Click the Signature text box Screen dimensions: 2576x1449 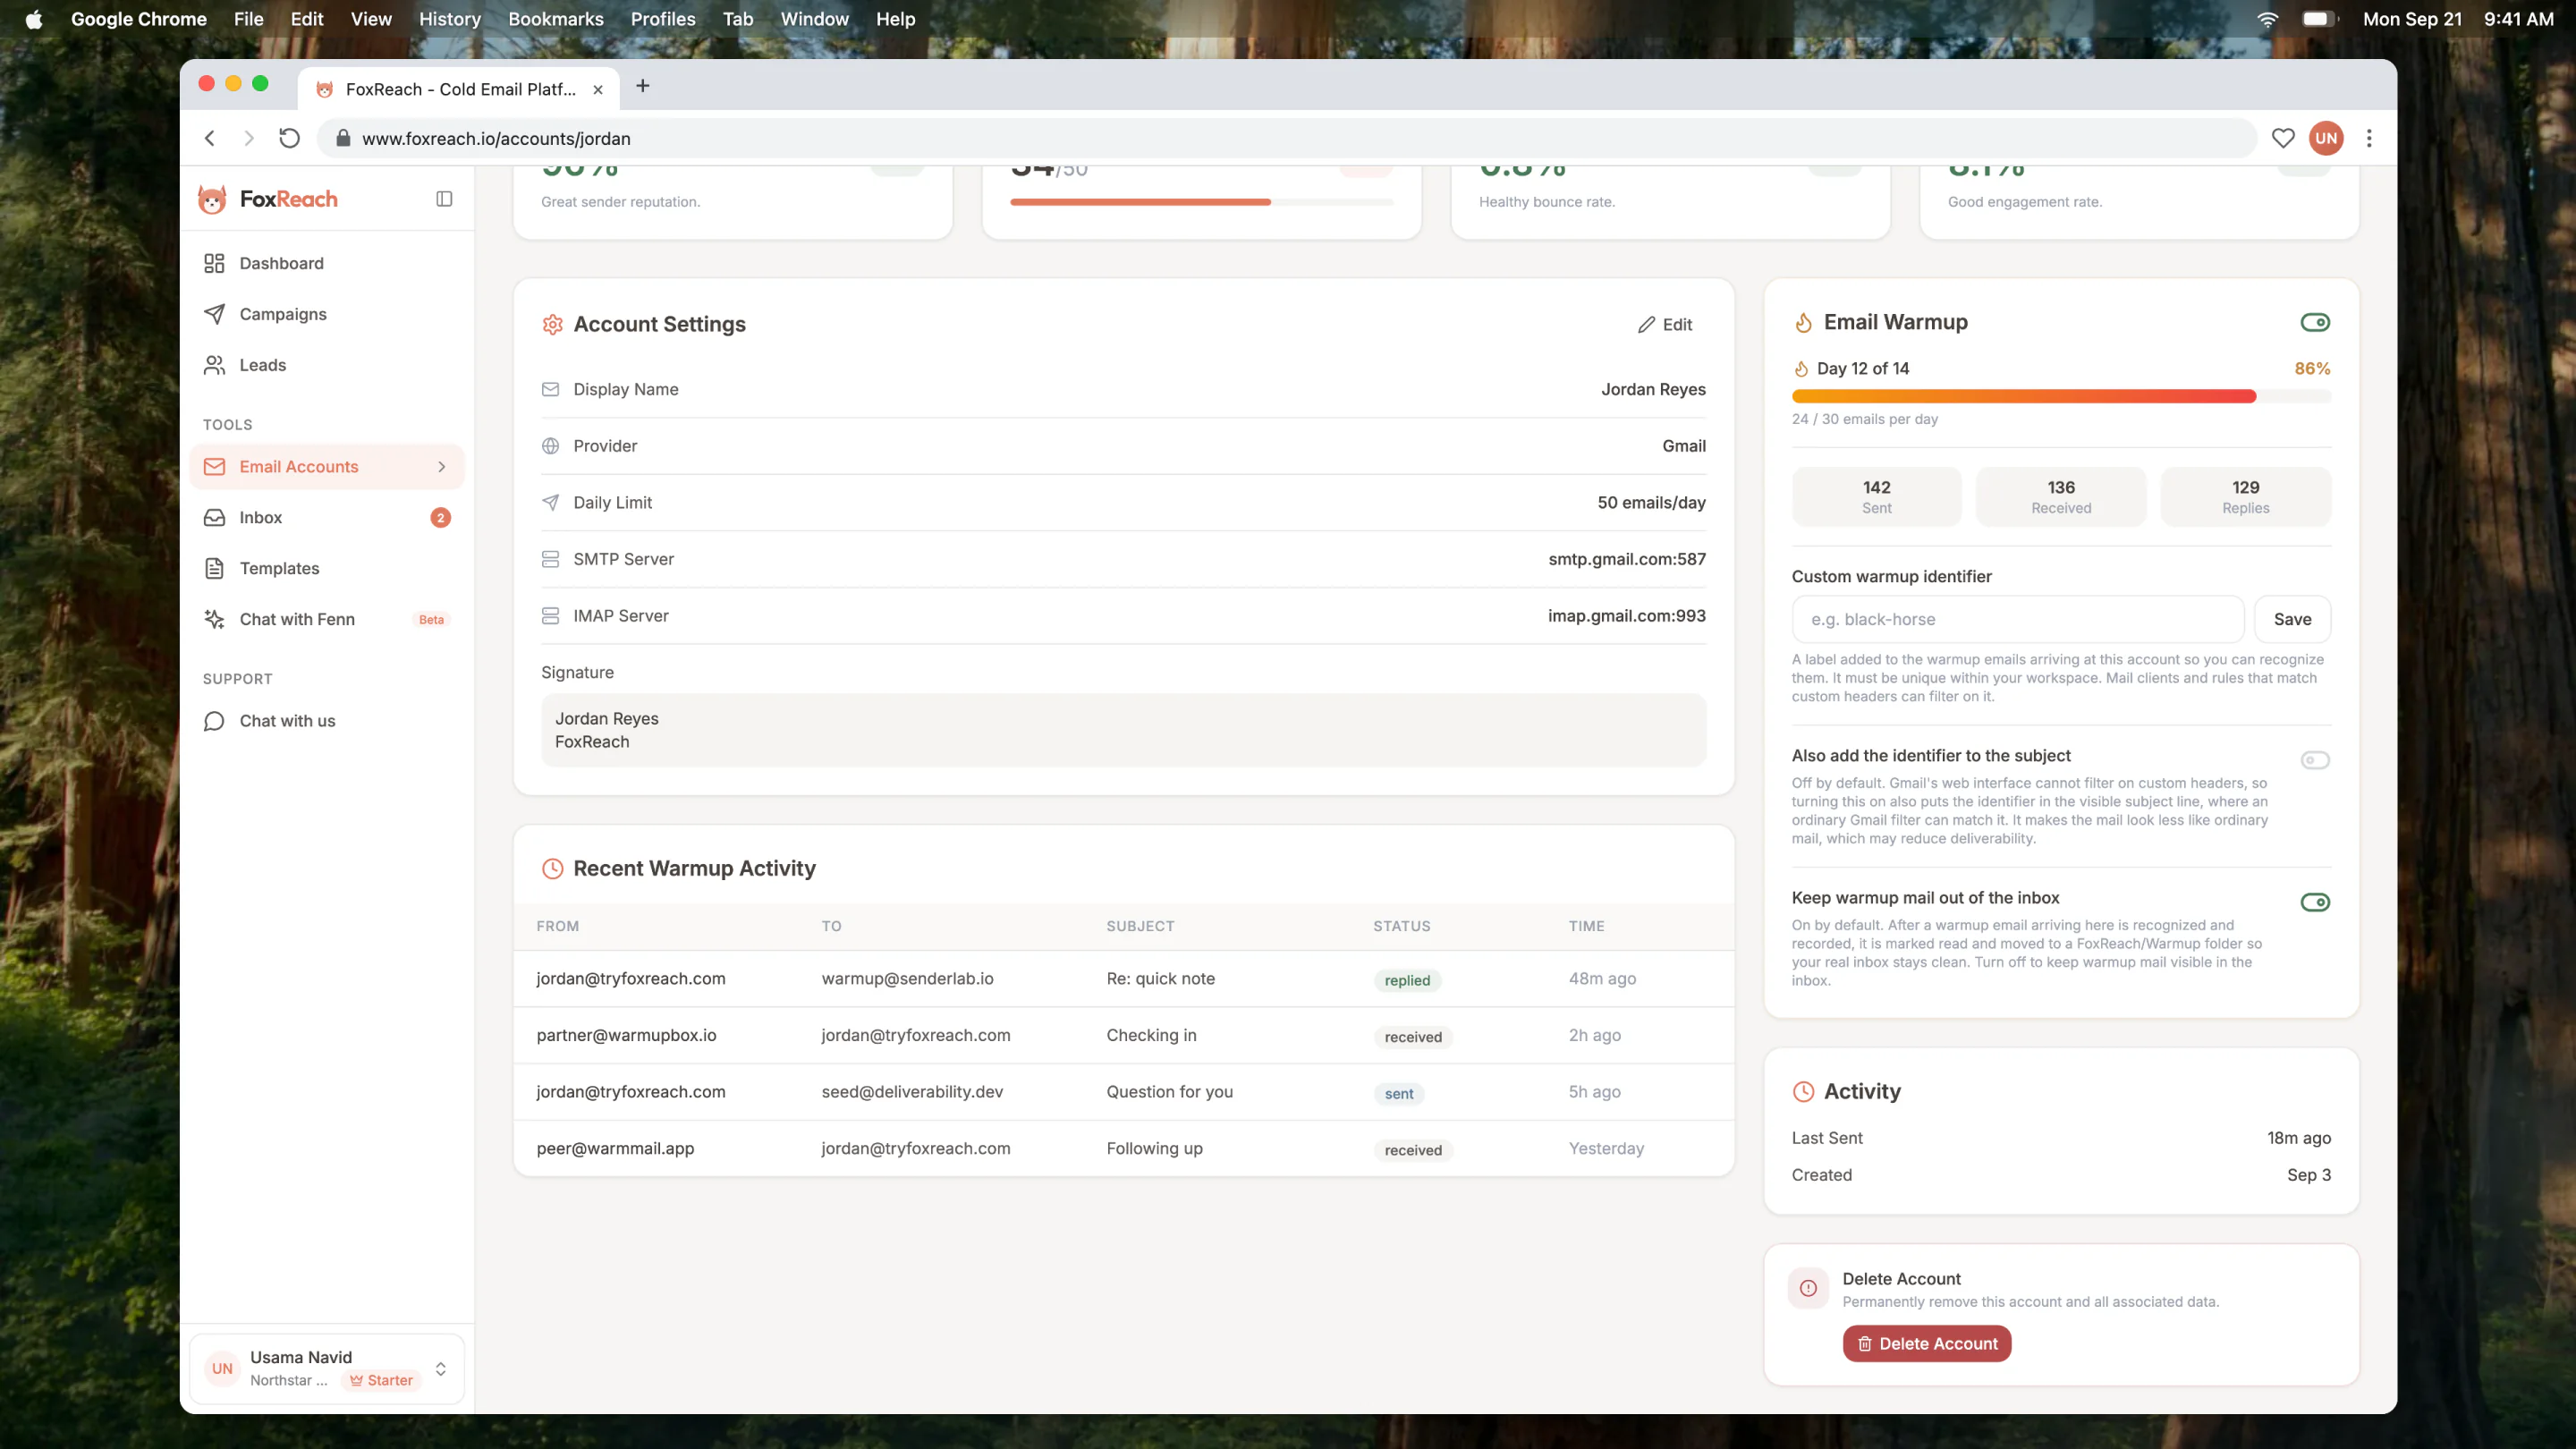pyautogui.click(x=1123, y=730)
